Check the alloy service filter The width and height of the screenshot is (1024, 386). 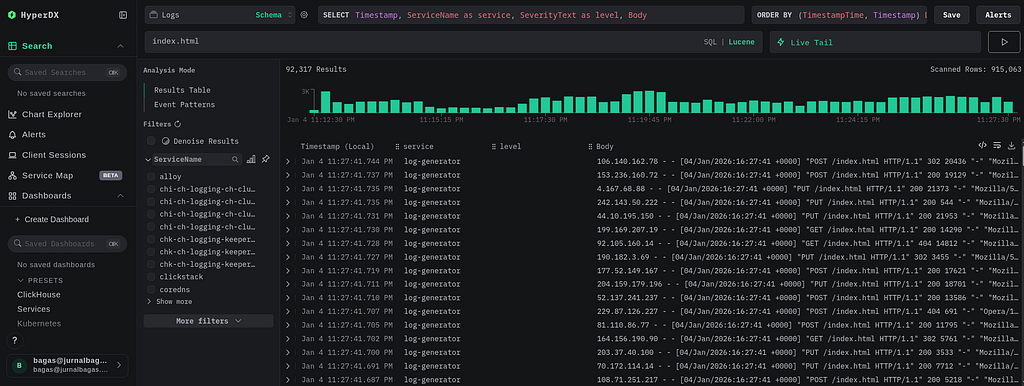pos(151,177)
